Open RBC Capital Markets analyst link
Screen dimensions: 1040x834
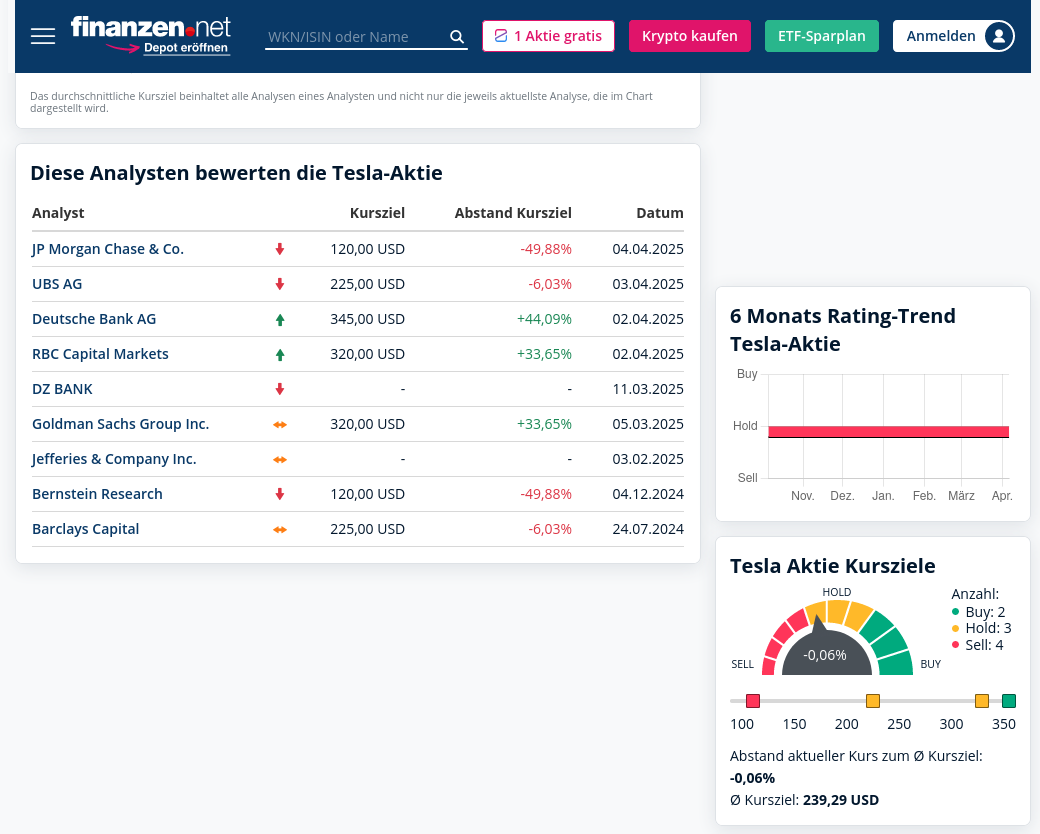[x=100, y=354]
